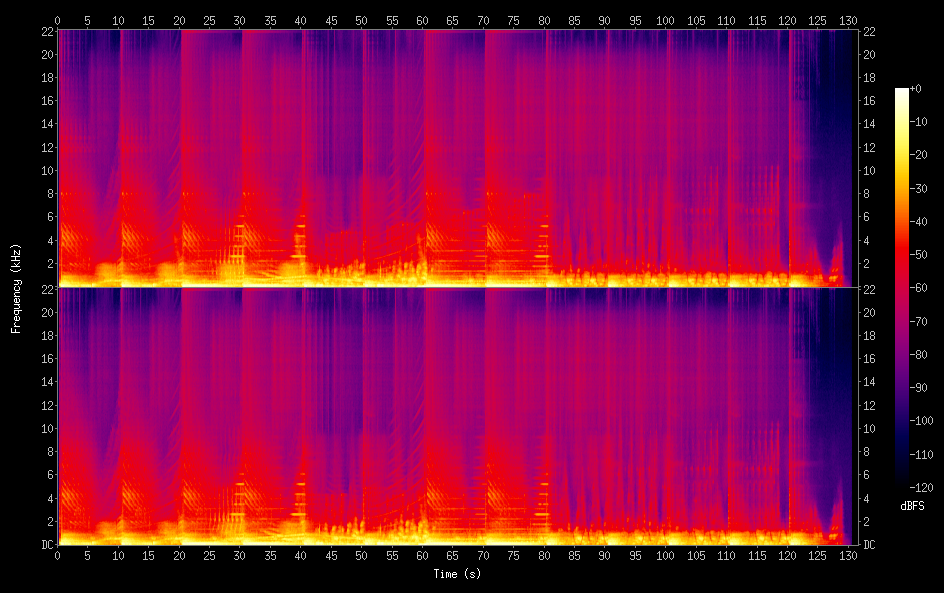This screenshot has width=944, height=593.
Task: Click the 90 s tick on bottom time axis
Action: [x=606, y=554]
